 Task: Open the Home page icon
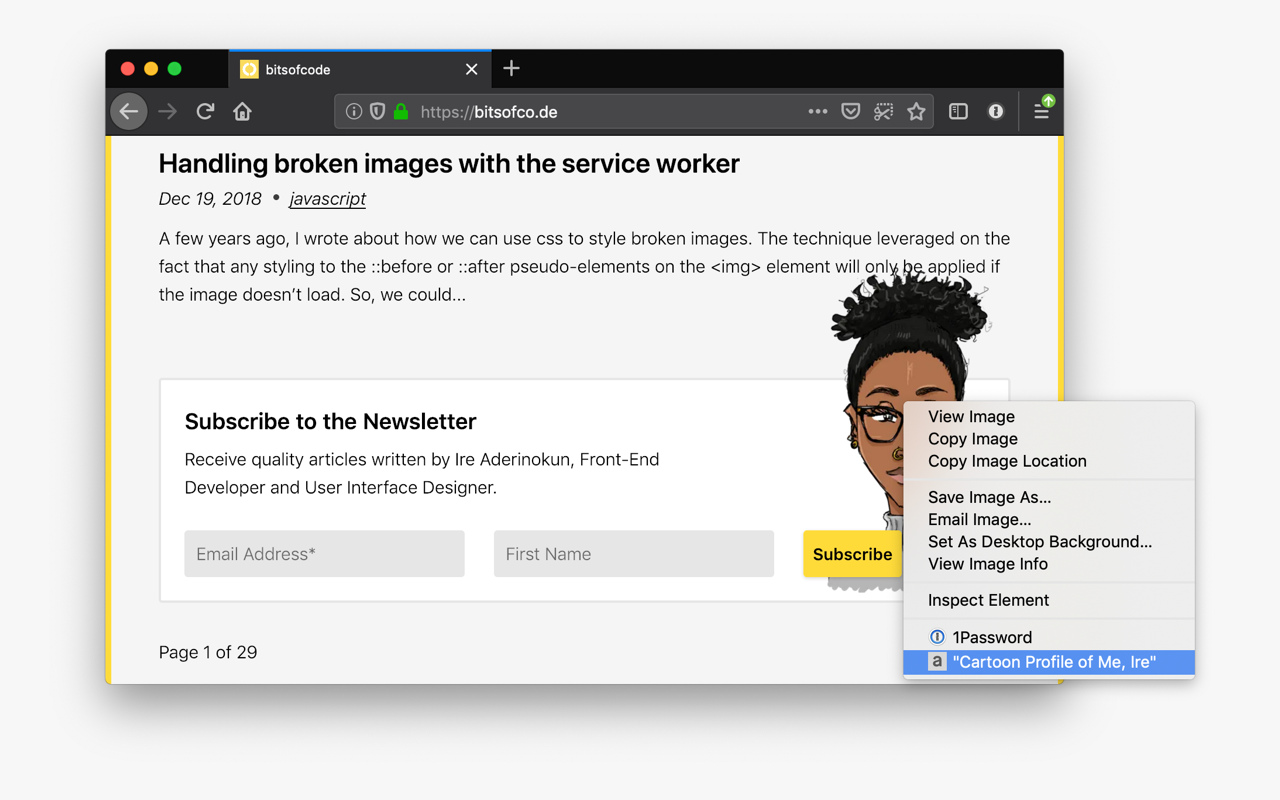point(242,112)
